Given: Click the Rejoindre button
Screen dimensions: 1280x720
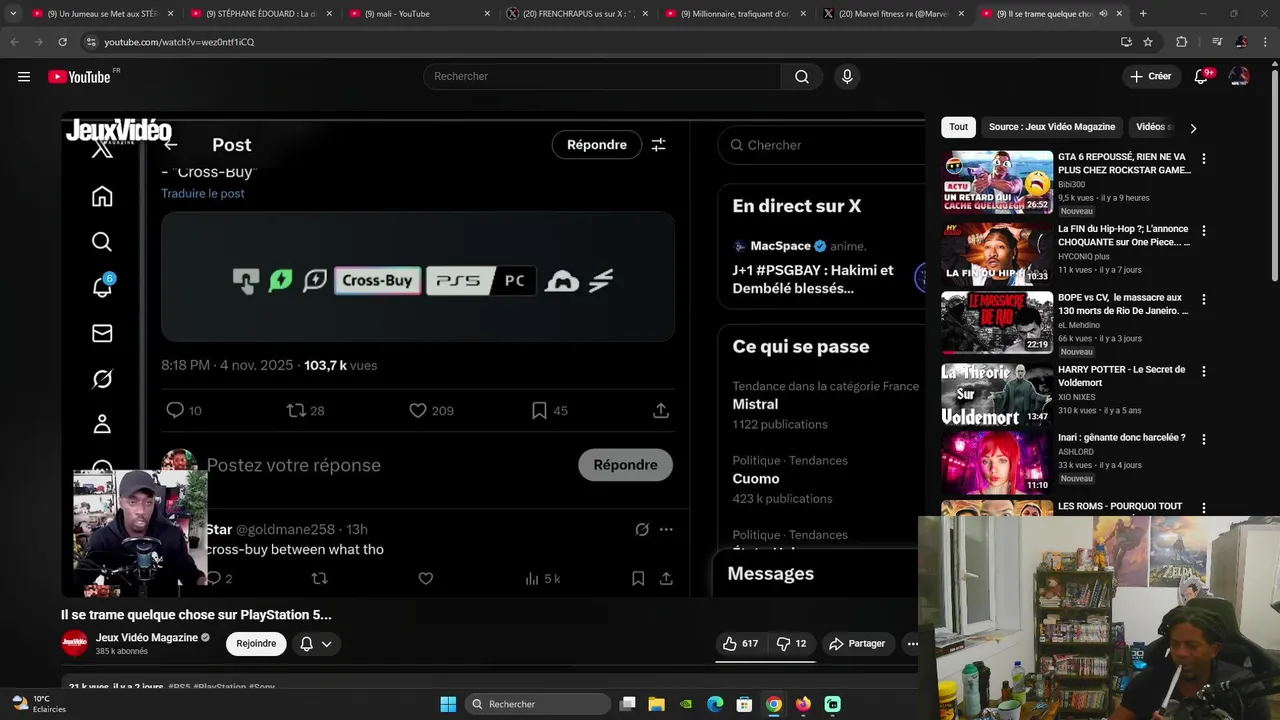Looking at the screenshot, I should pyautogui.click(x=256, y=644).
